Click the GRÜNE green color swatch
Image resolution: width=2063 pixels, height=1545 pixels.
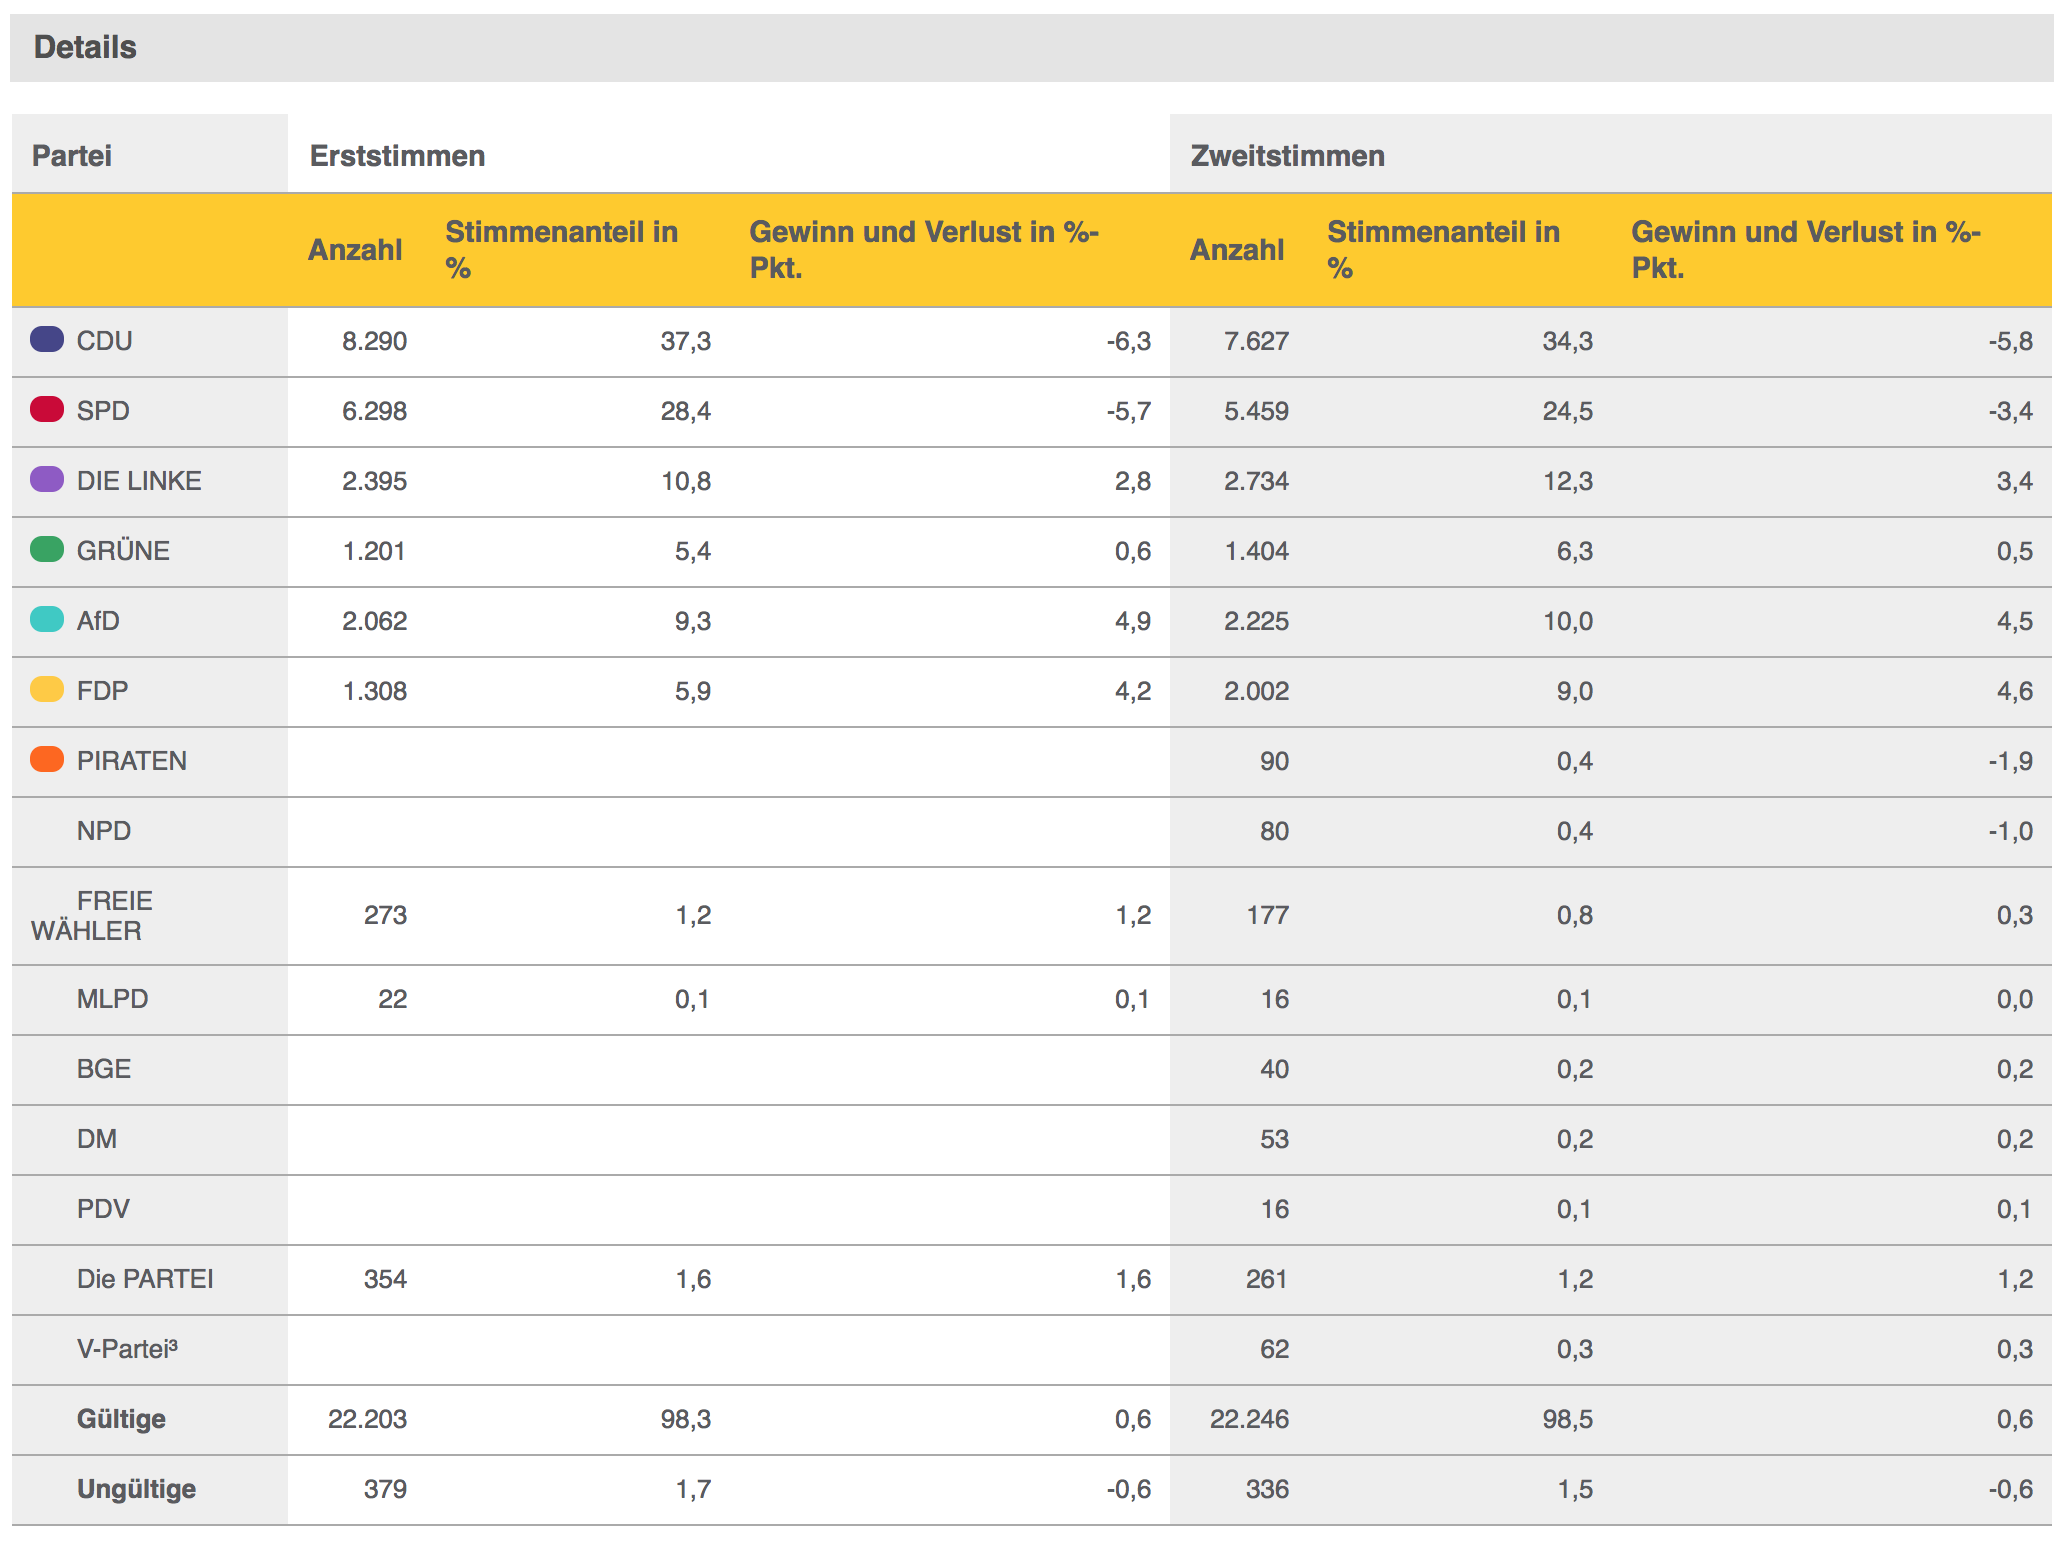47,549
